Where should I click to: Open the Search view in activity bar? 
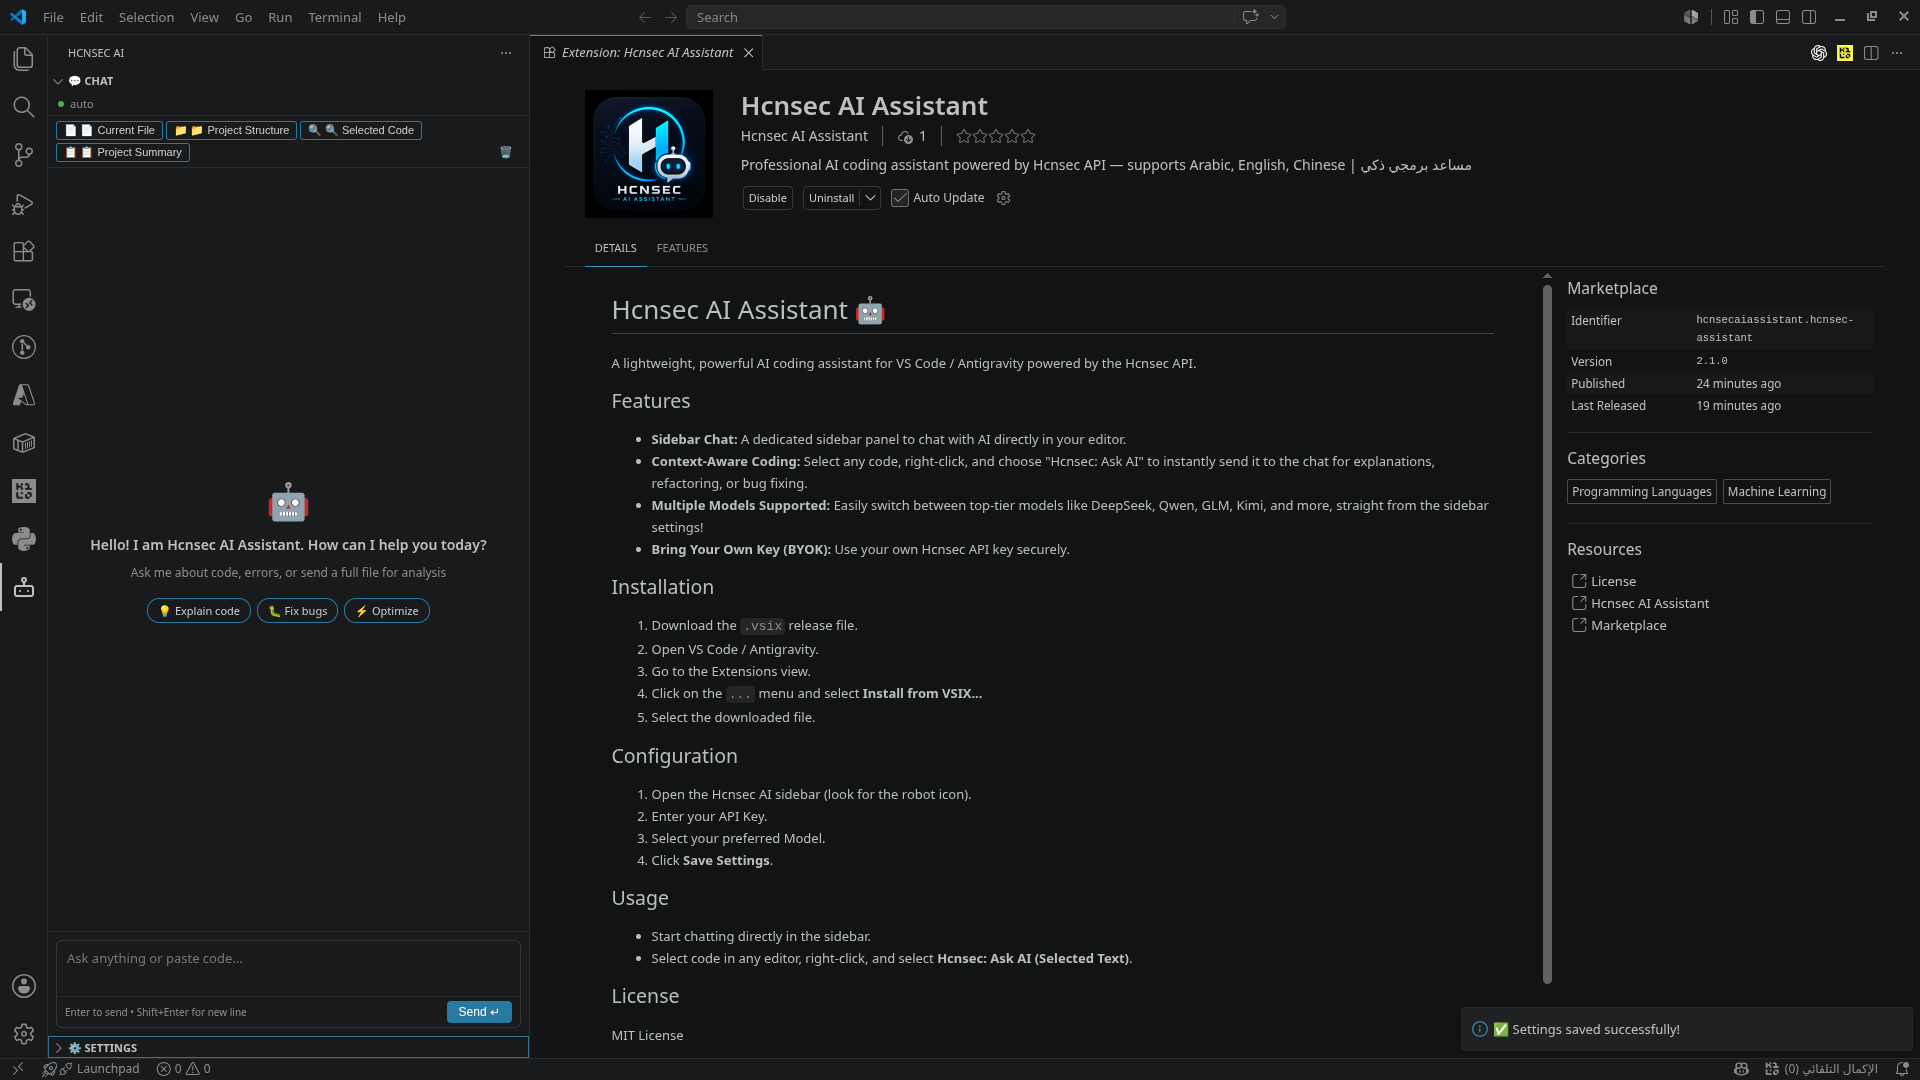click(x=24, y=107)
